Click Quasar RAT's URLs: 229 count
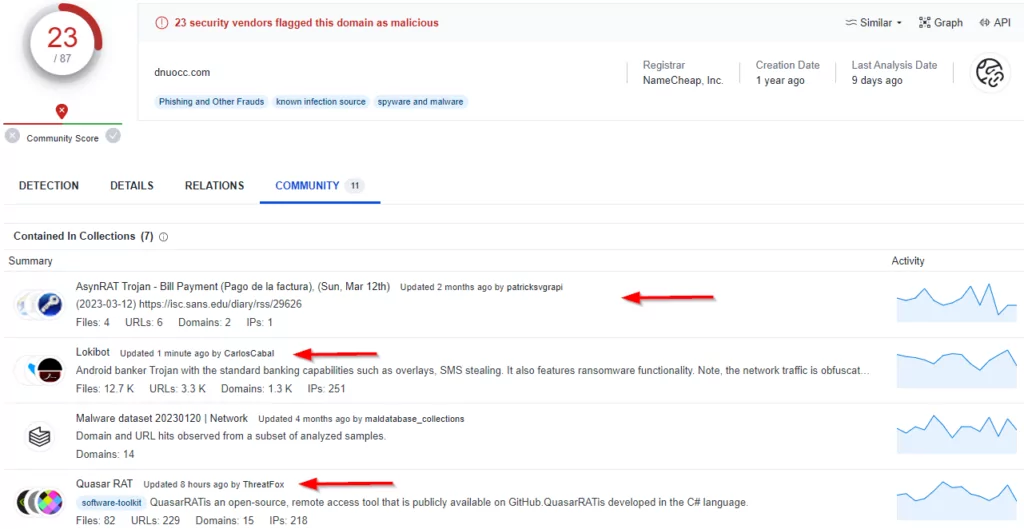This screenshot has height=529, width=1024. [x=154, y=521]
